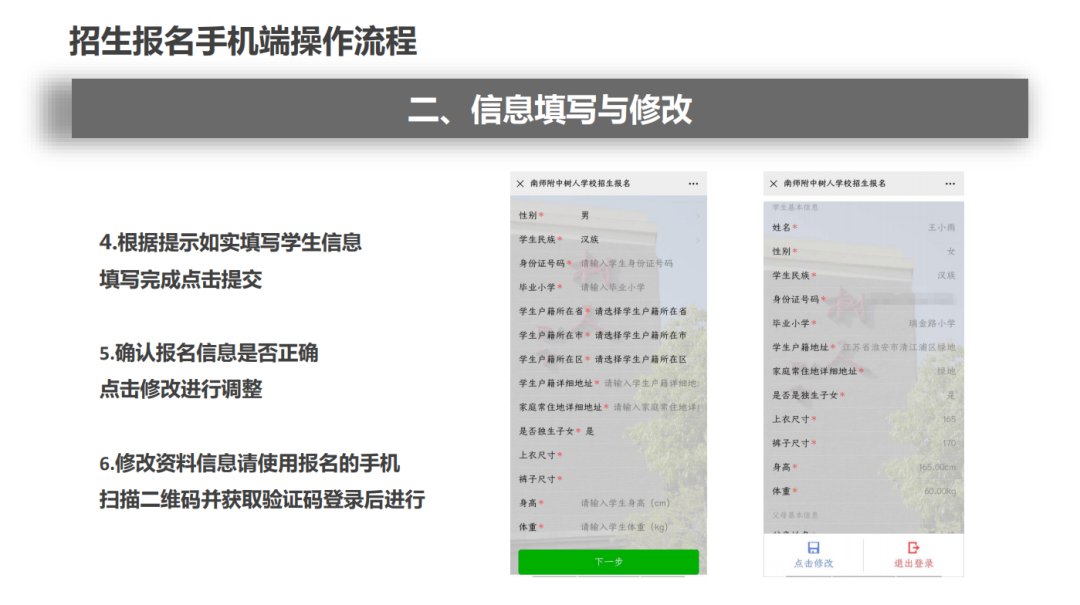Close the left phone's registration page with X

pos(520,184)
